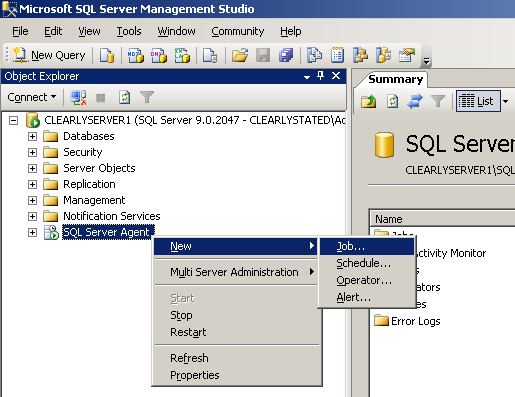Click the New Query toolbar button
This screenshot has height=397, width=515.
tap(49, 55)
